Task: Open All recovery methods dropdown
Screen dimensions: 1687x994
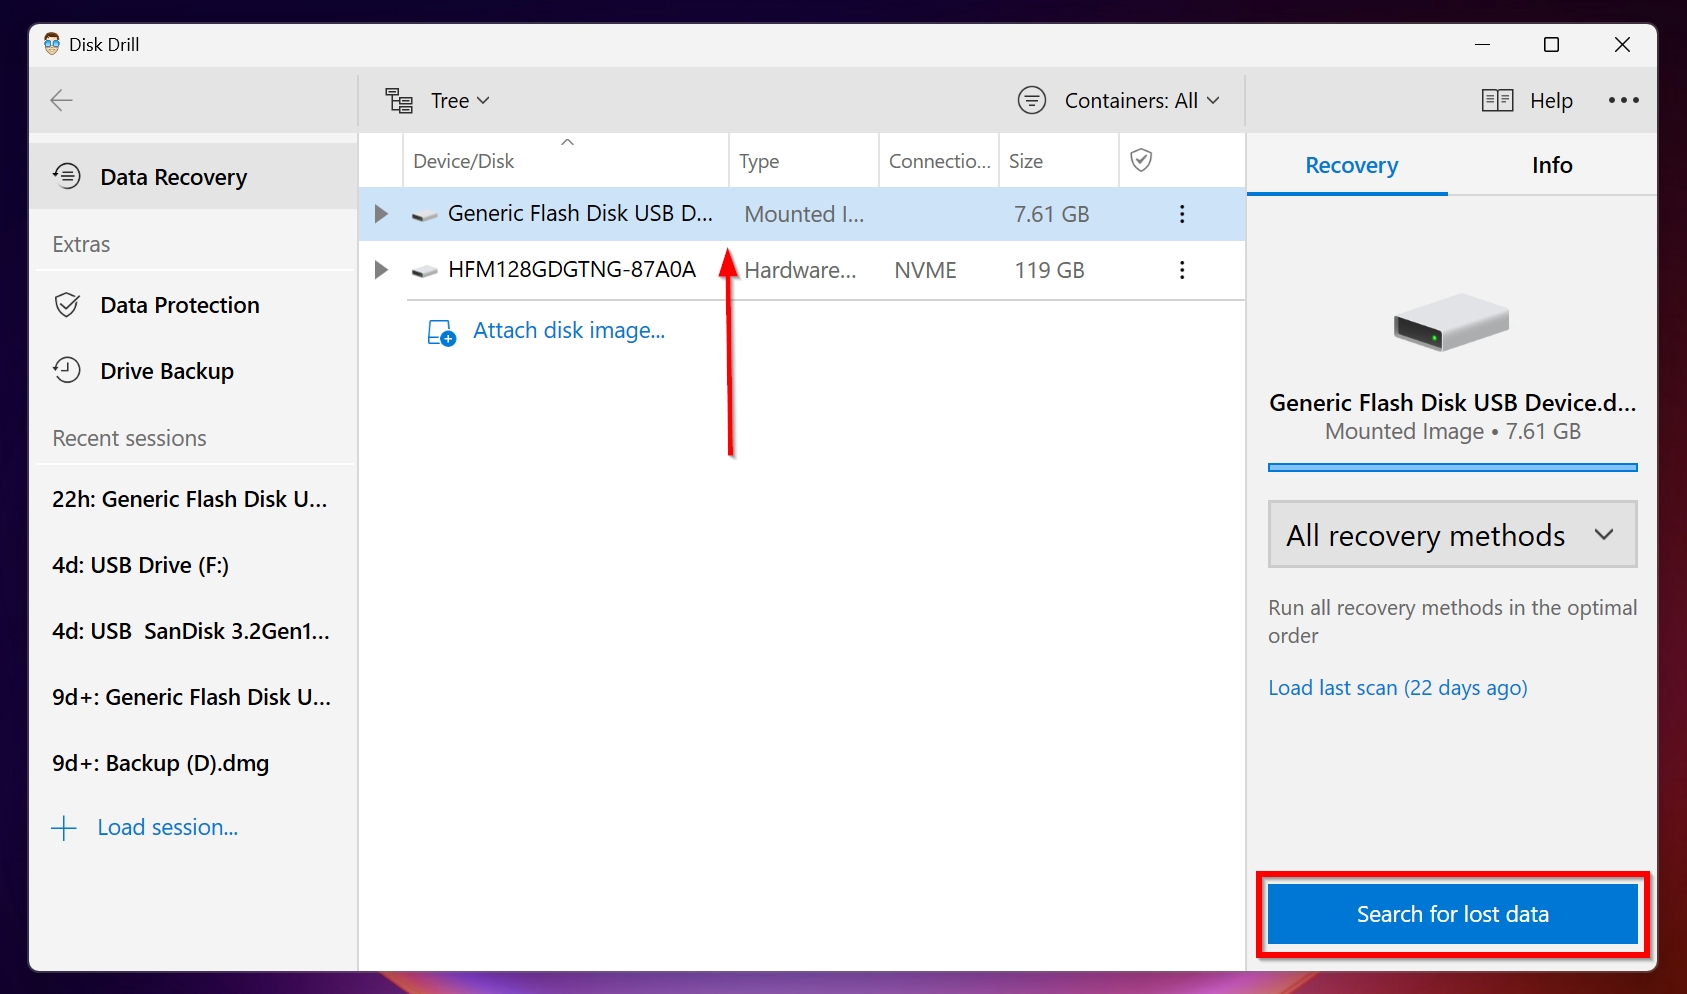Action: coord(1452,535)
